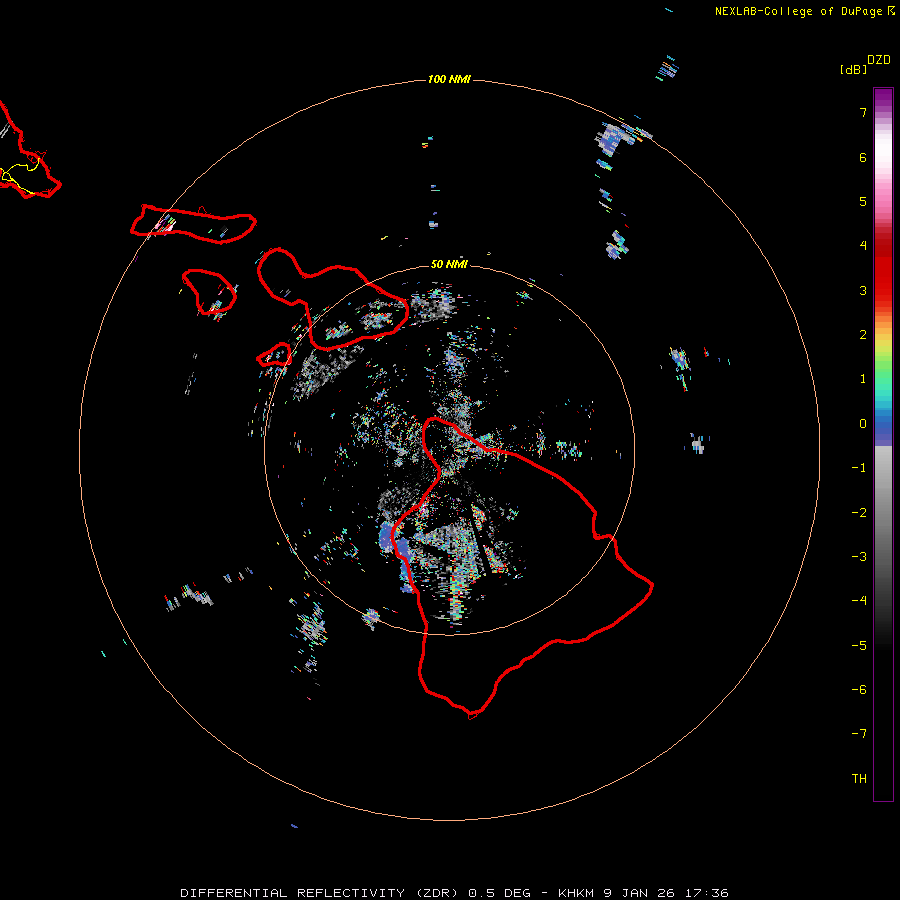Click the 50 NMI range ring label
This screenshot has height=900, width=900.
449,264
